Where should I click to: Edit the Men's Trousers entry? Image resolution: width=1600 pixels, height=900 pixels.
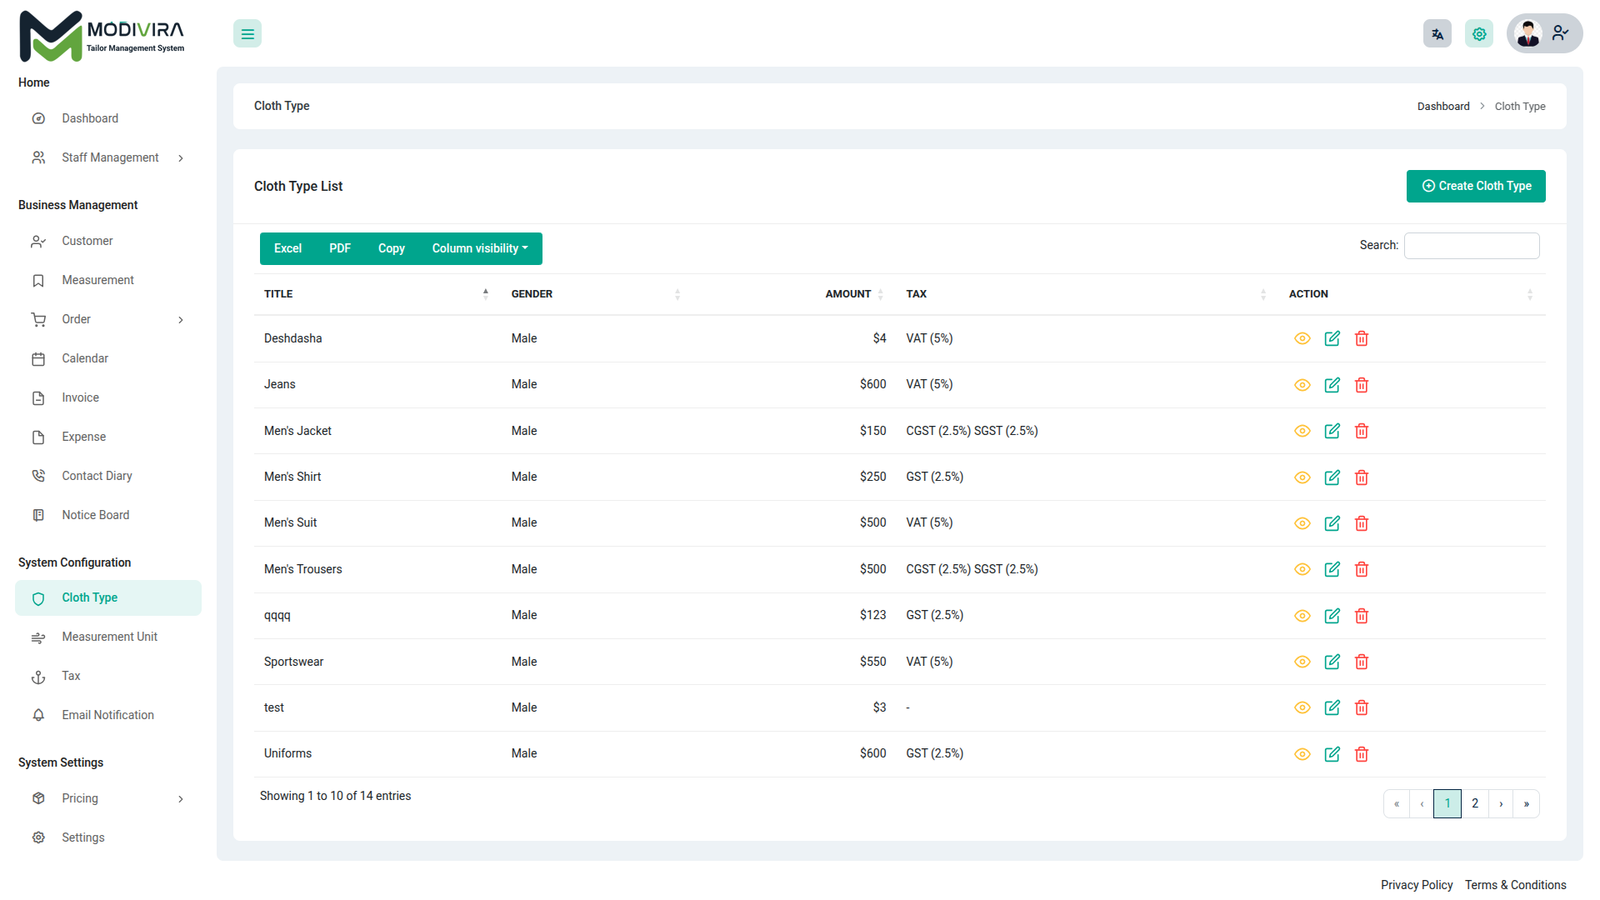[x=1332, y=569]
